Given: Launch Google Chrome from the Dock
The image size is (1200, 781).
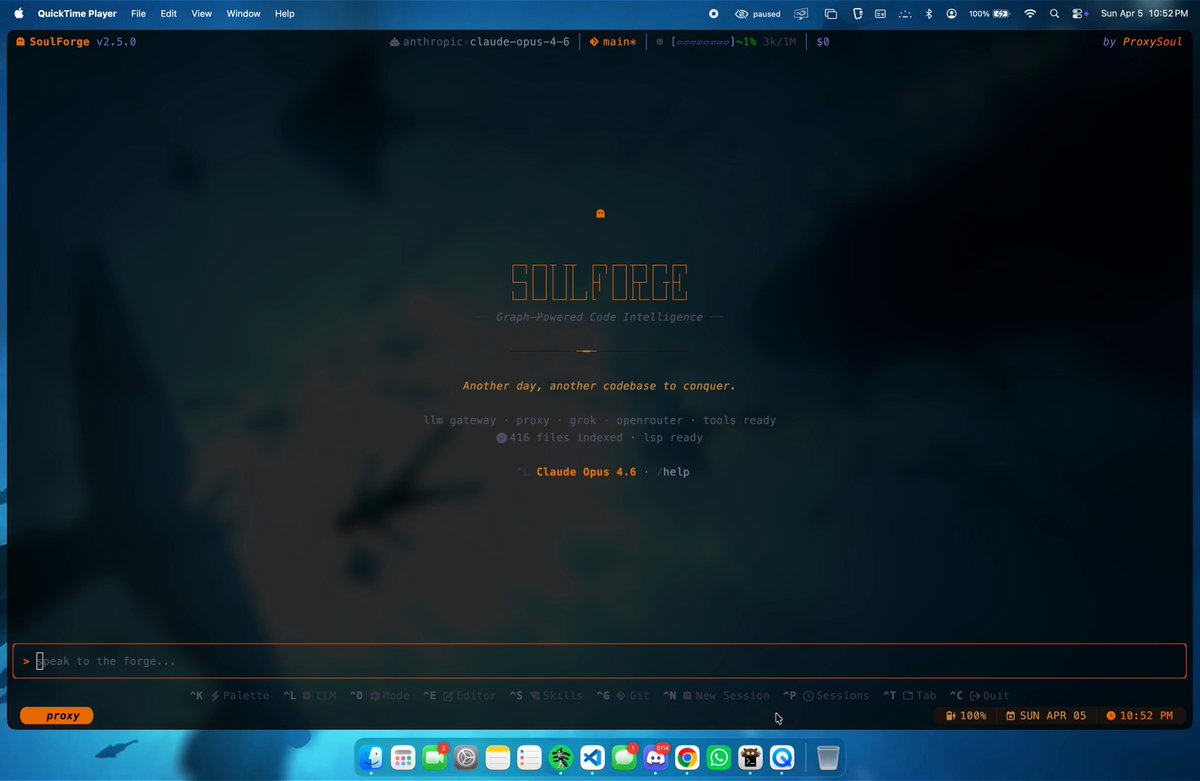Looking at the screenshot, I should 687,759.
